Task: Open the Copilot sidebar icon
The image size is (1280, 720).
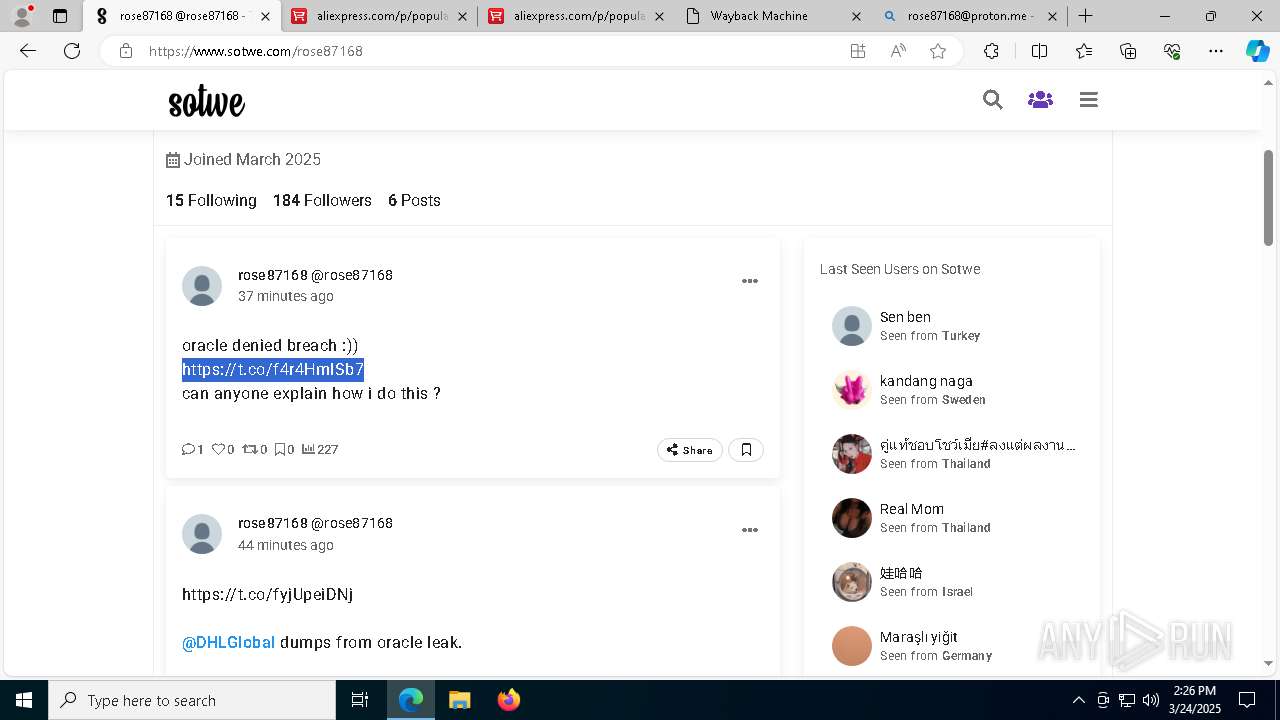Action: [x=1257, y=51]
